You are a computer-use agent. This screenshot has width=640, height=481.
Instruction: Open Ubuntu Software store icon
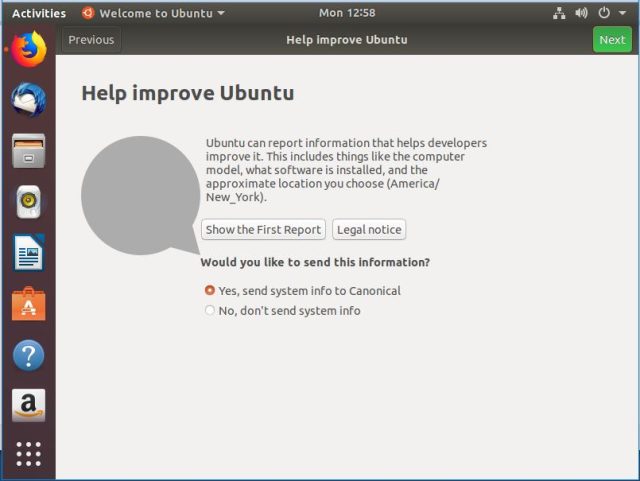coord(28,304)
